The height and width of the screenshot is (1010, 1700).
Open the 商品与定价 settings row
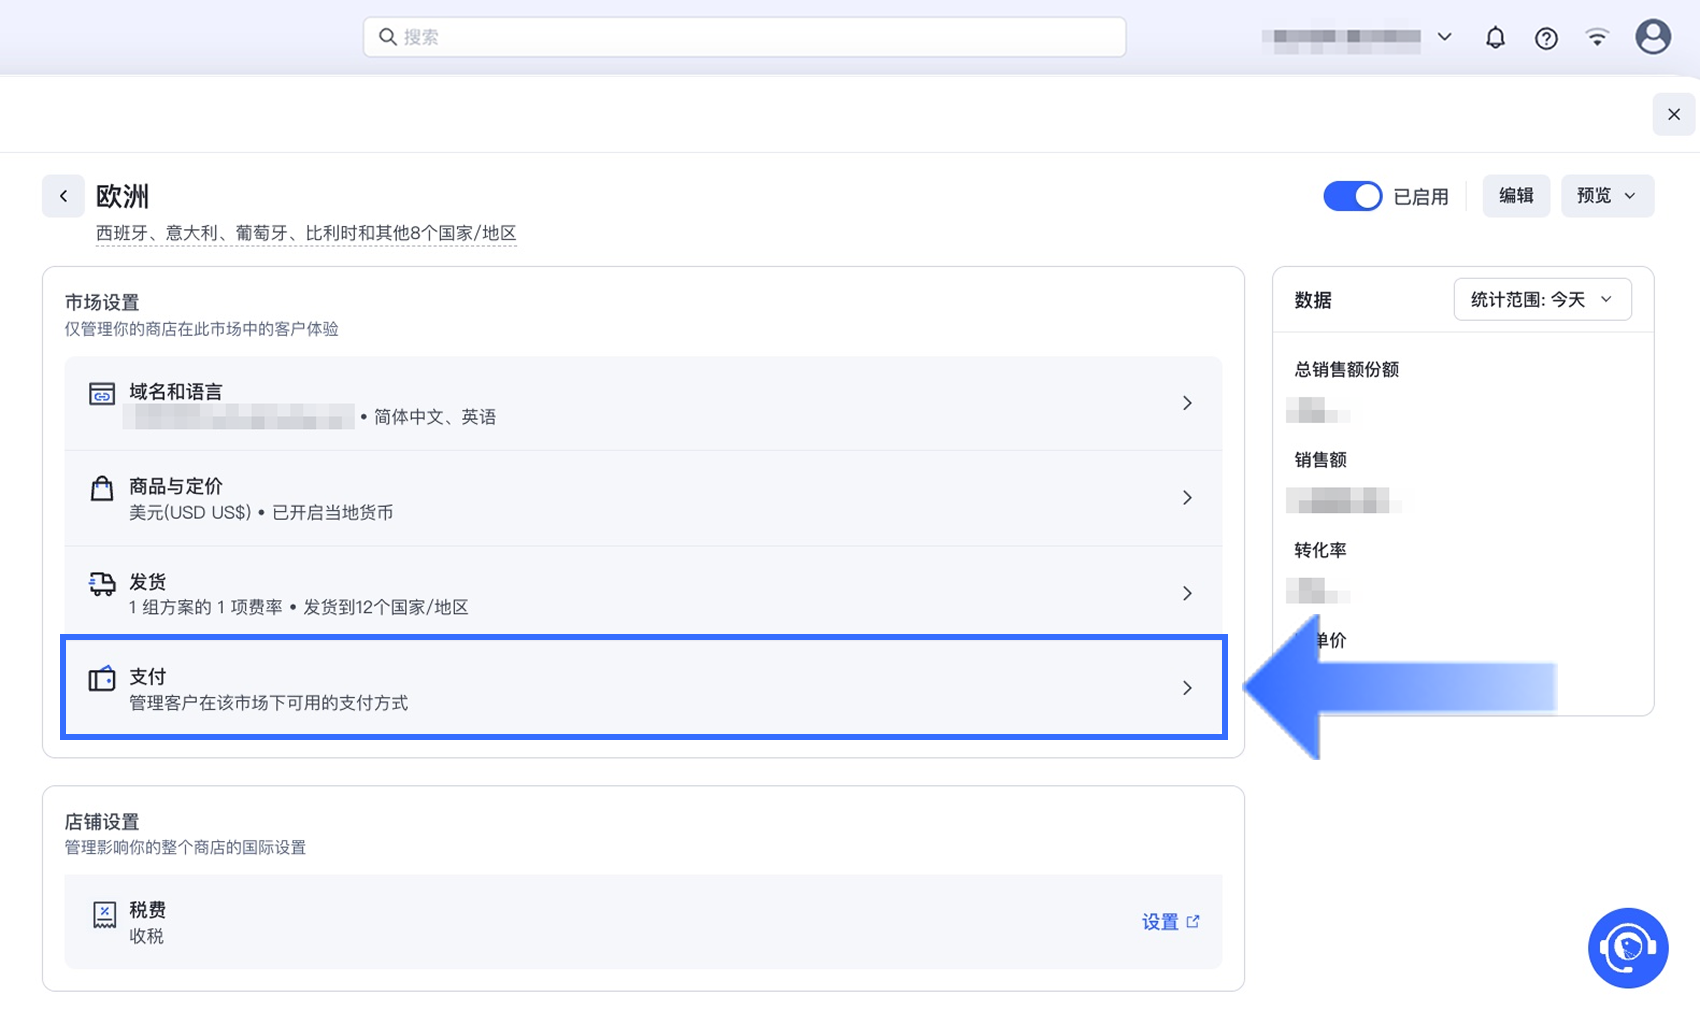642,498
